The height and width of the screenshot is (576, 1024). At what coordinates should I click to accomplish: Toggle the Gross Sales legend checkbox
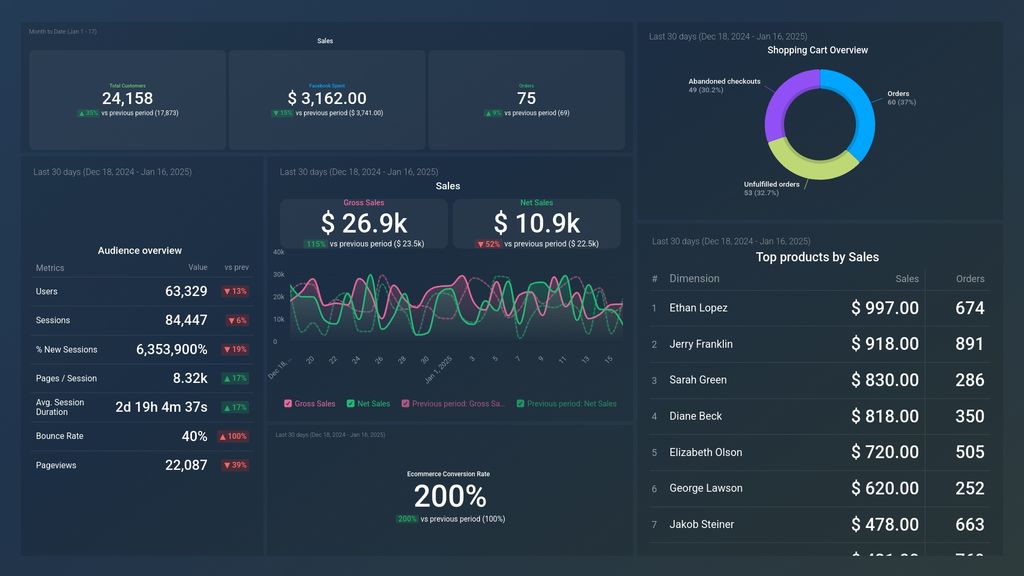point(288,404)
